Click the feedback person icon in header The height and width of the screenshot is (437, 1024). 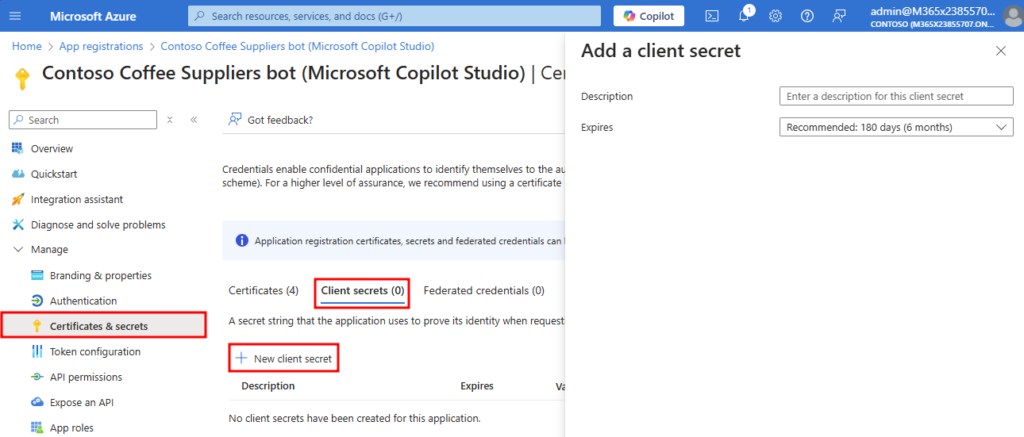[x=838, y=16]
